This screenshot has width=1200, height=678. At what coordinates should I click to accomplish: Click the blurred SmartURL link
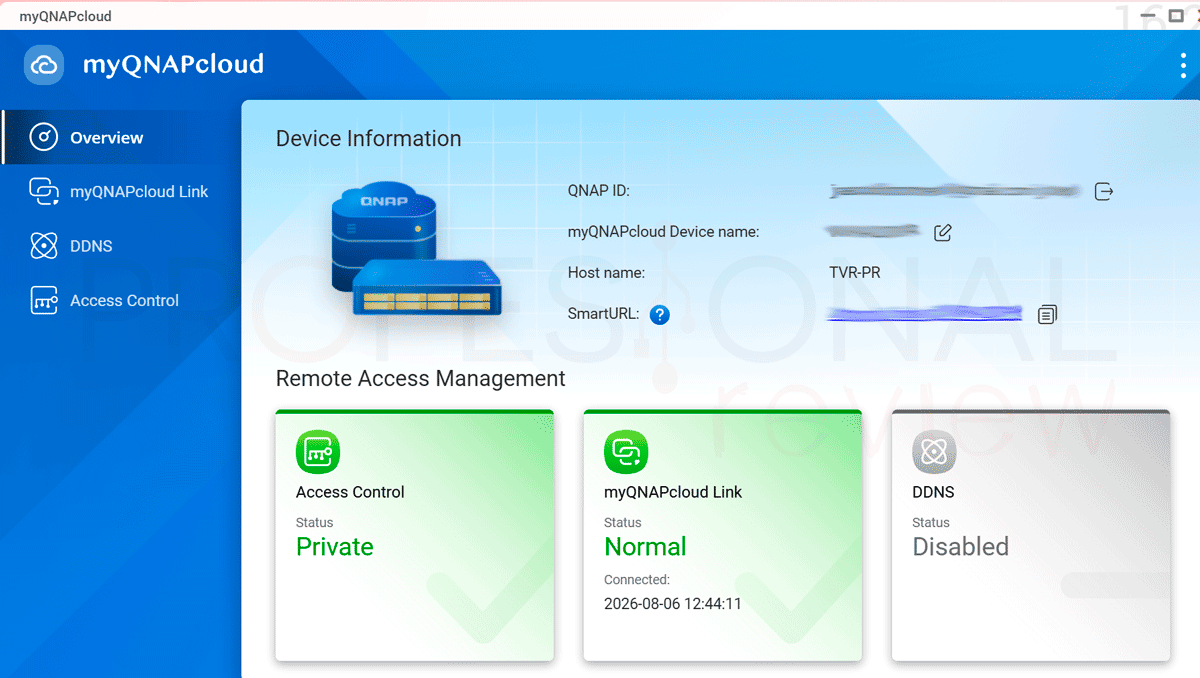(925, 314)
